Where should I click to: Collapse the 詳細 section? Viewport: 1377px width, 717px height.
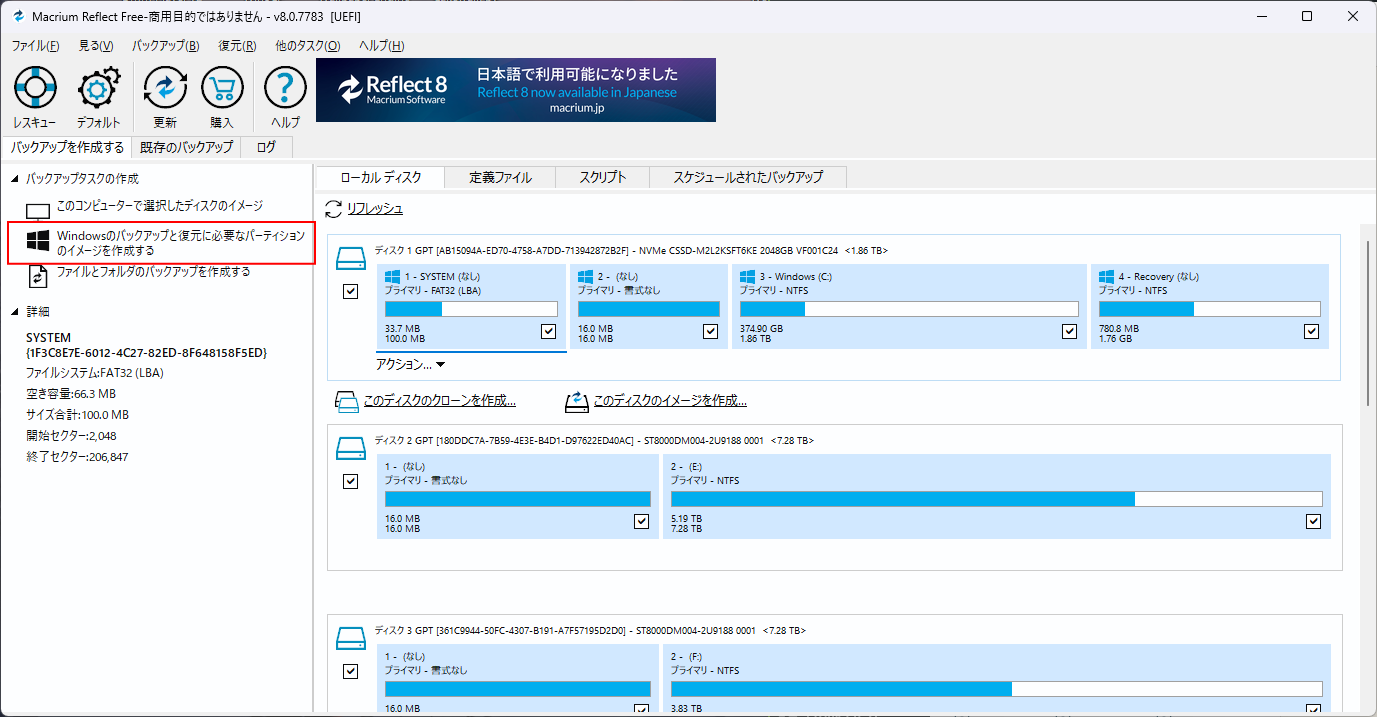pyautogui.click(x=15, y=312)
